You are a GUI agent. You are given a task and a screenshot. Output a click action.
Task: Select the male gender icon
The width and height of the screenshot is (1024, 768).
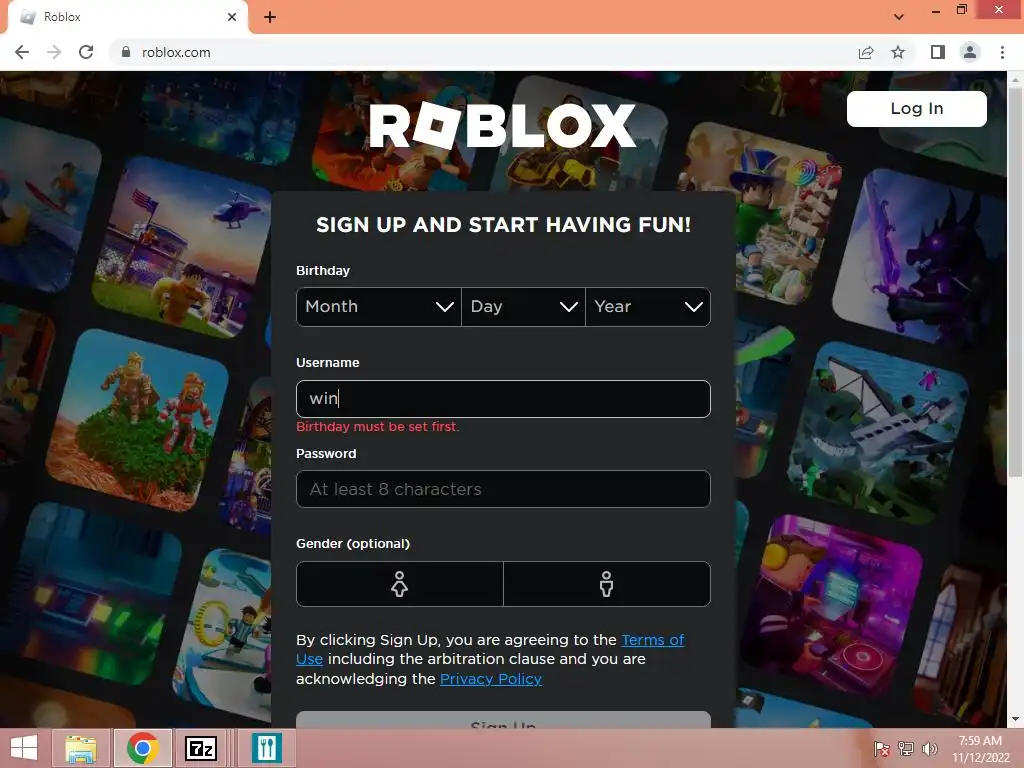607,584
